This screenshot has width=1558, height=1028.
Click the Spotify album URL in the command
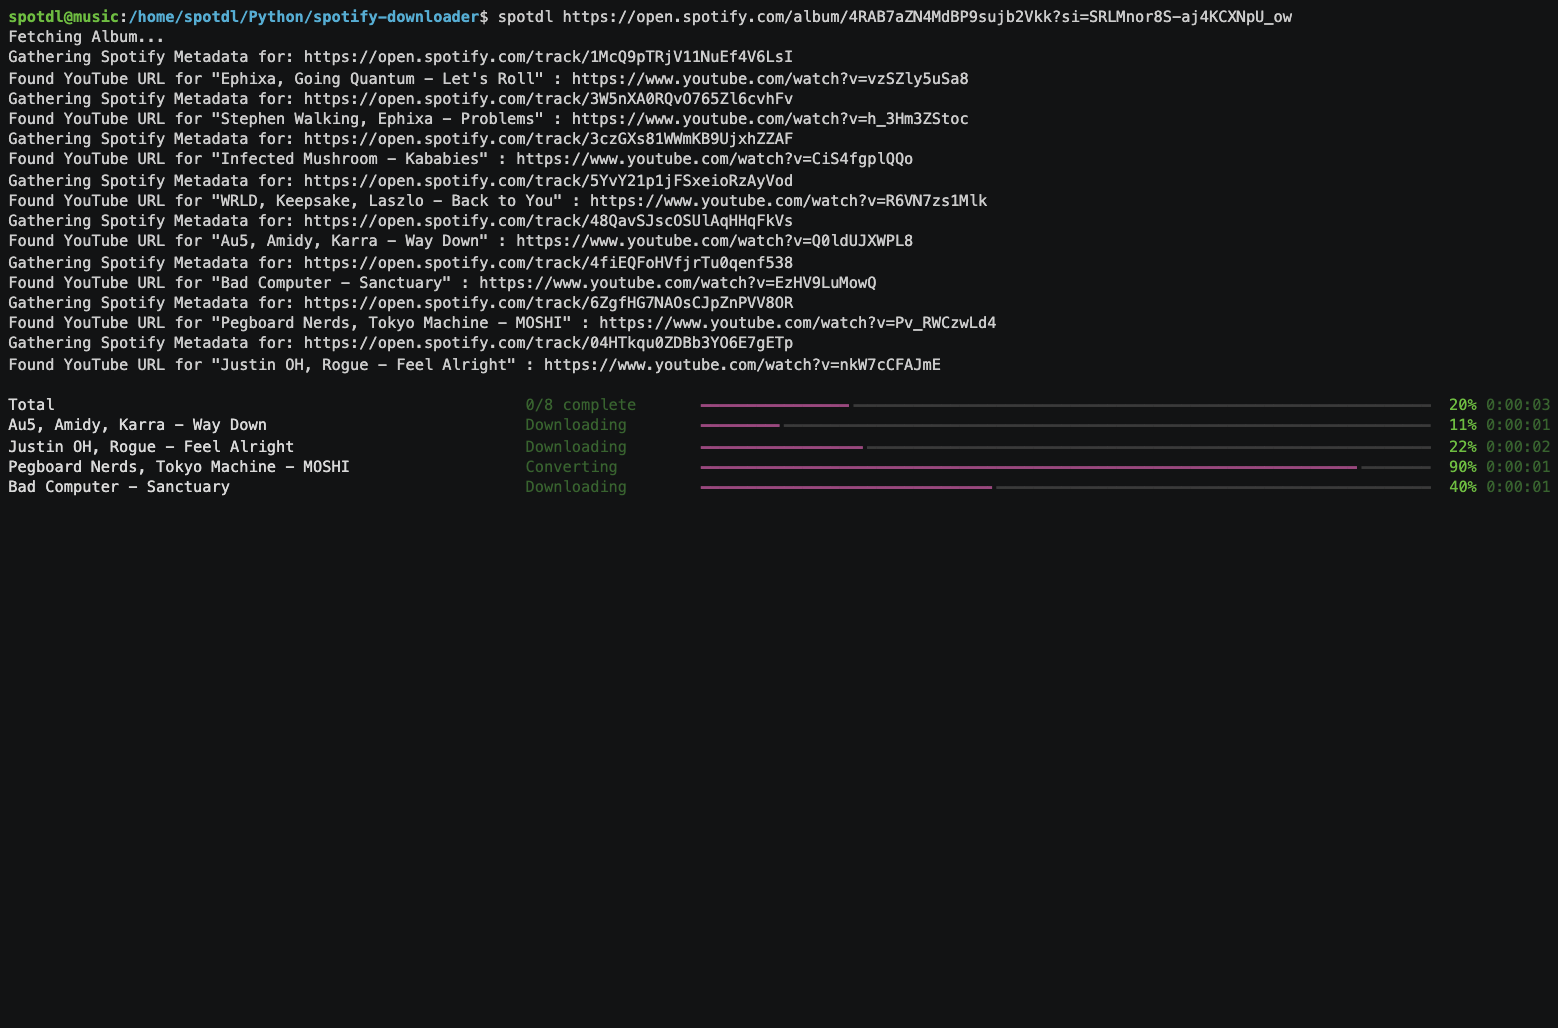(x=927, y=17)
